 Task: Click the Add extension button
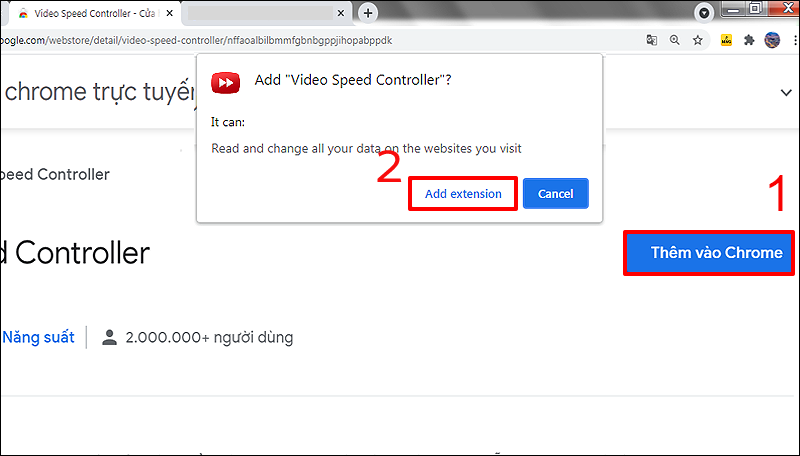463,194
